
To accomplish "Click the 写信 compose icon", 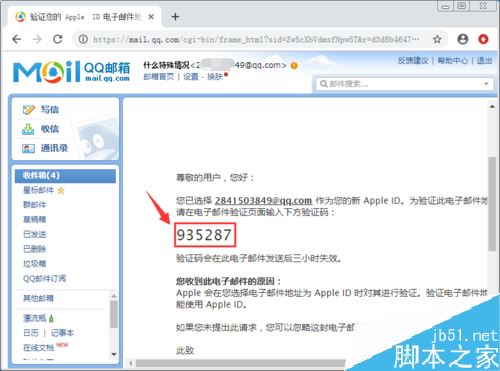I will (x=28, y=110).
